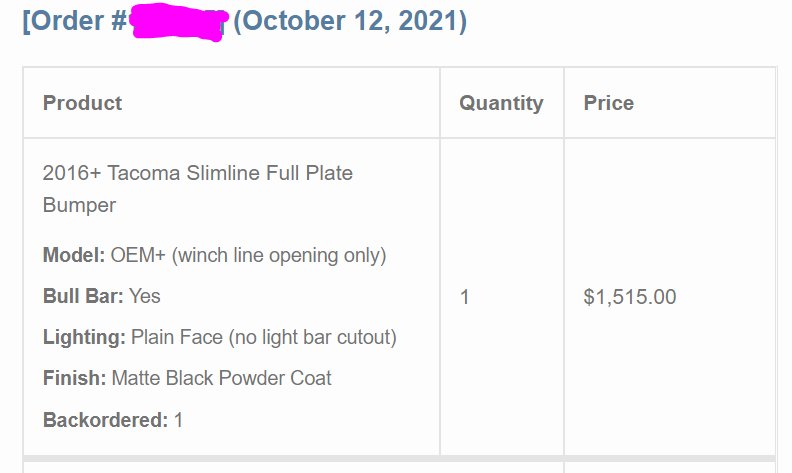
Task: Click OEM+ winch line opening value
Action: (249, 256)
